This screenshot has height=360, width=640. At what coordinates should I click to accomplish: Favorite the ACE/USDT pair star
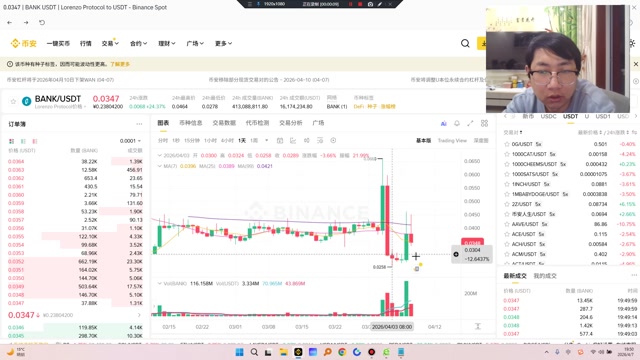[507, 234]
